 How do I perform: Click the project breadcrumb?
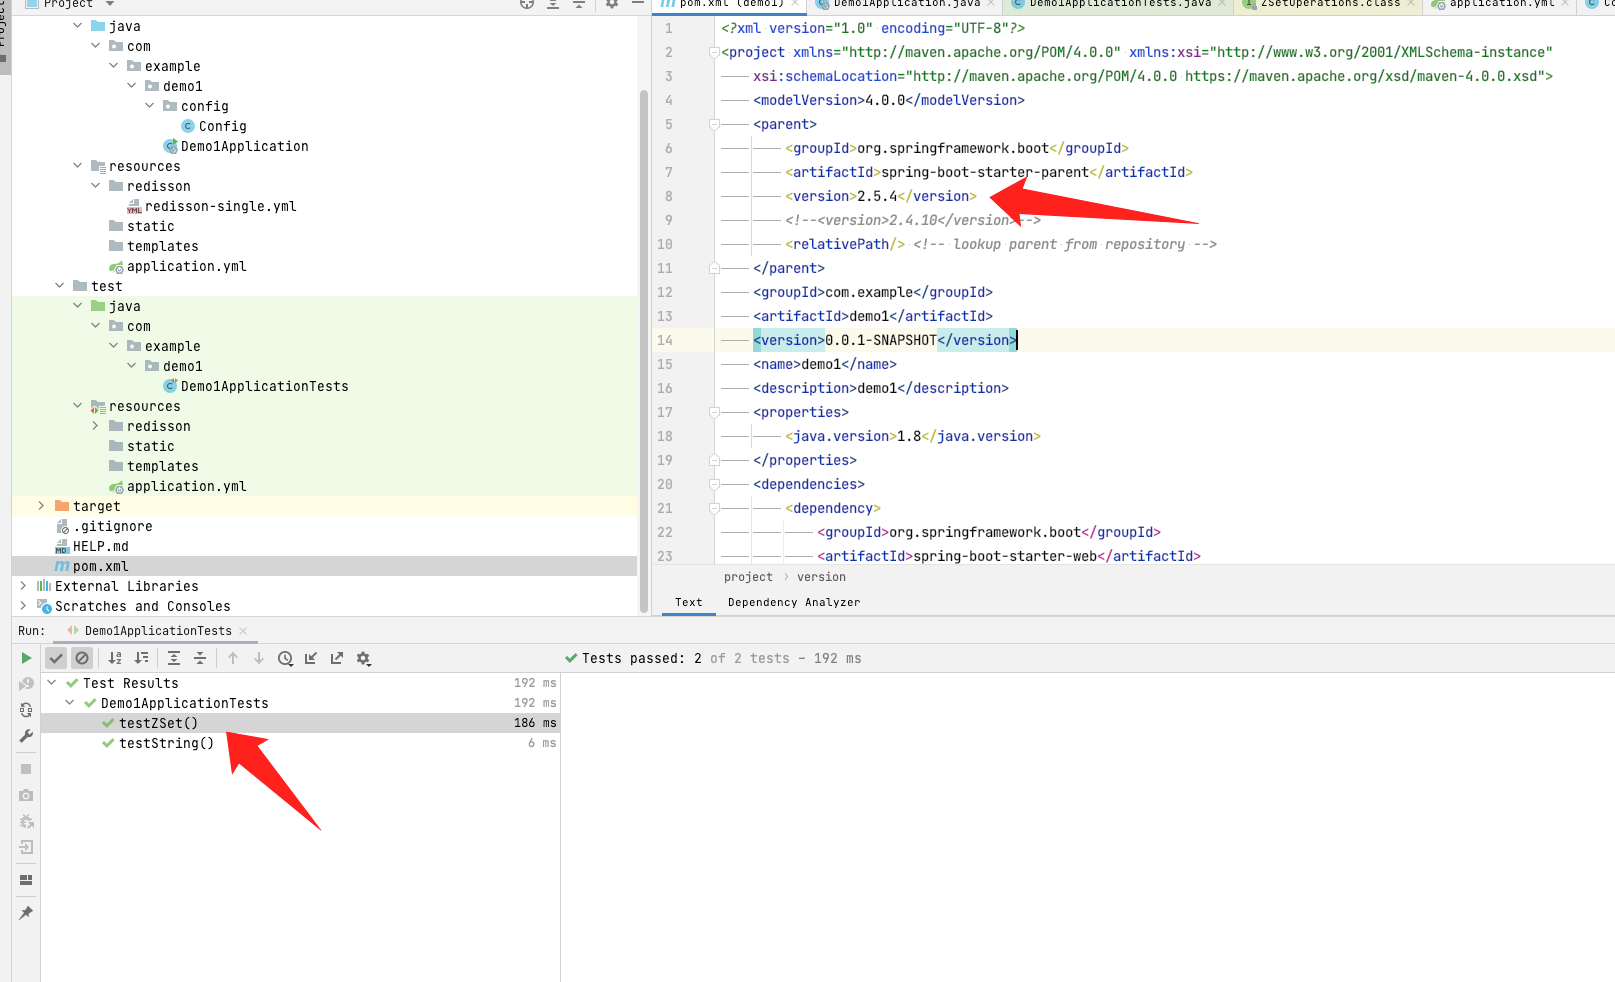tap(748, 577)
